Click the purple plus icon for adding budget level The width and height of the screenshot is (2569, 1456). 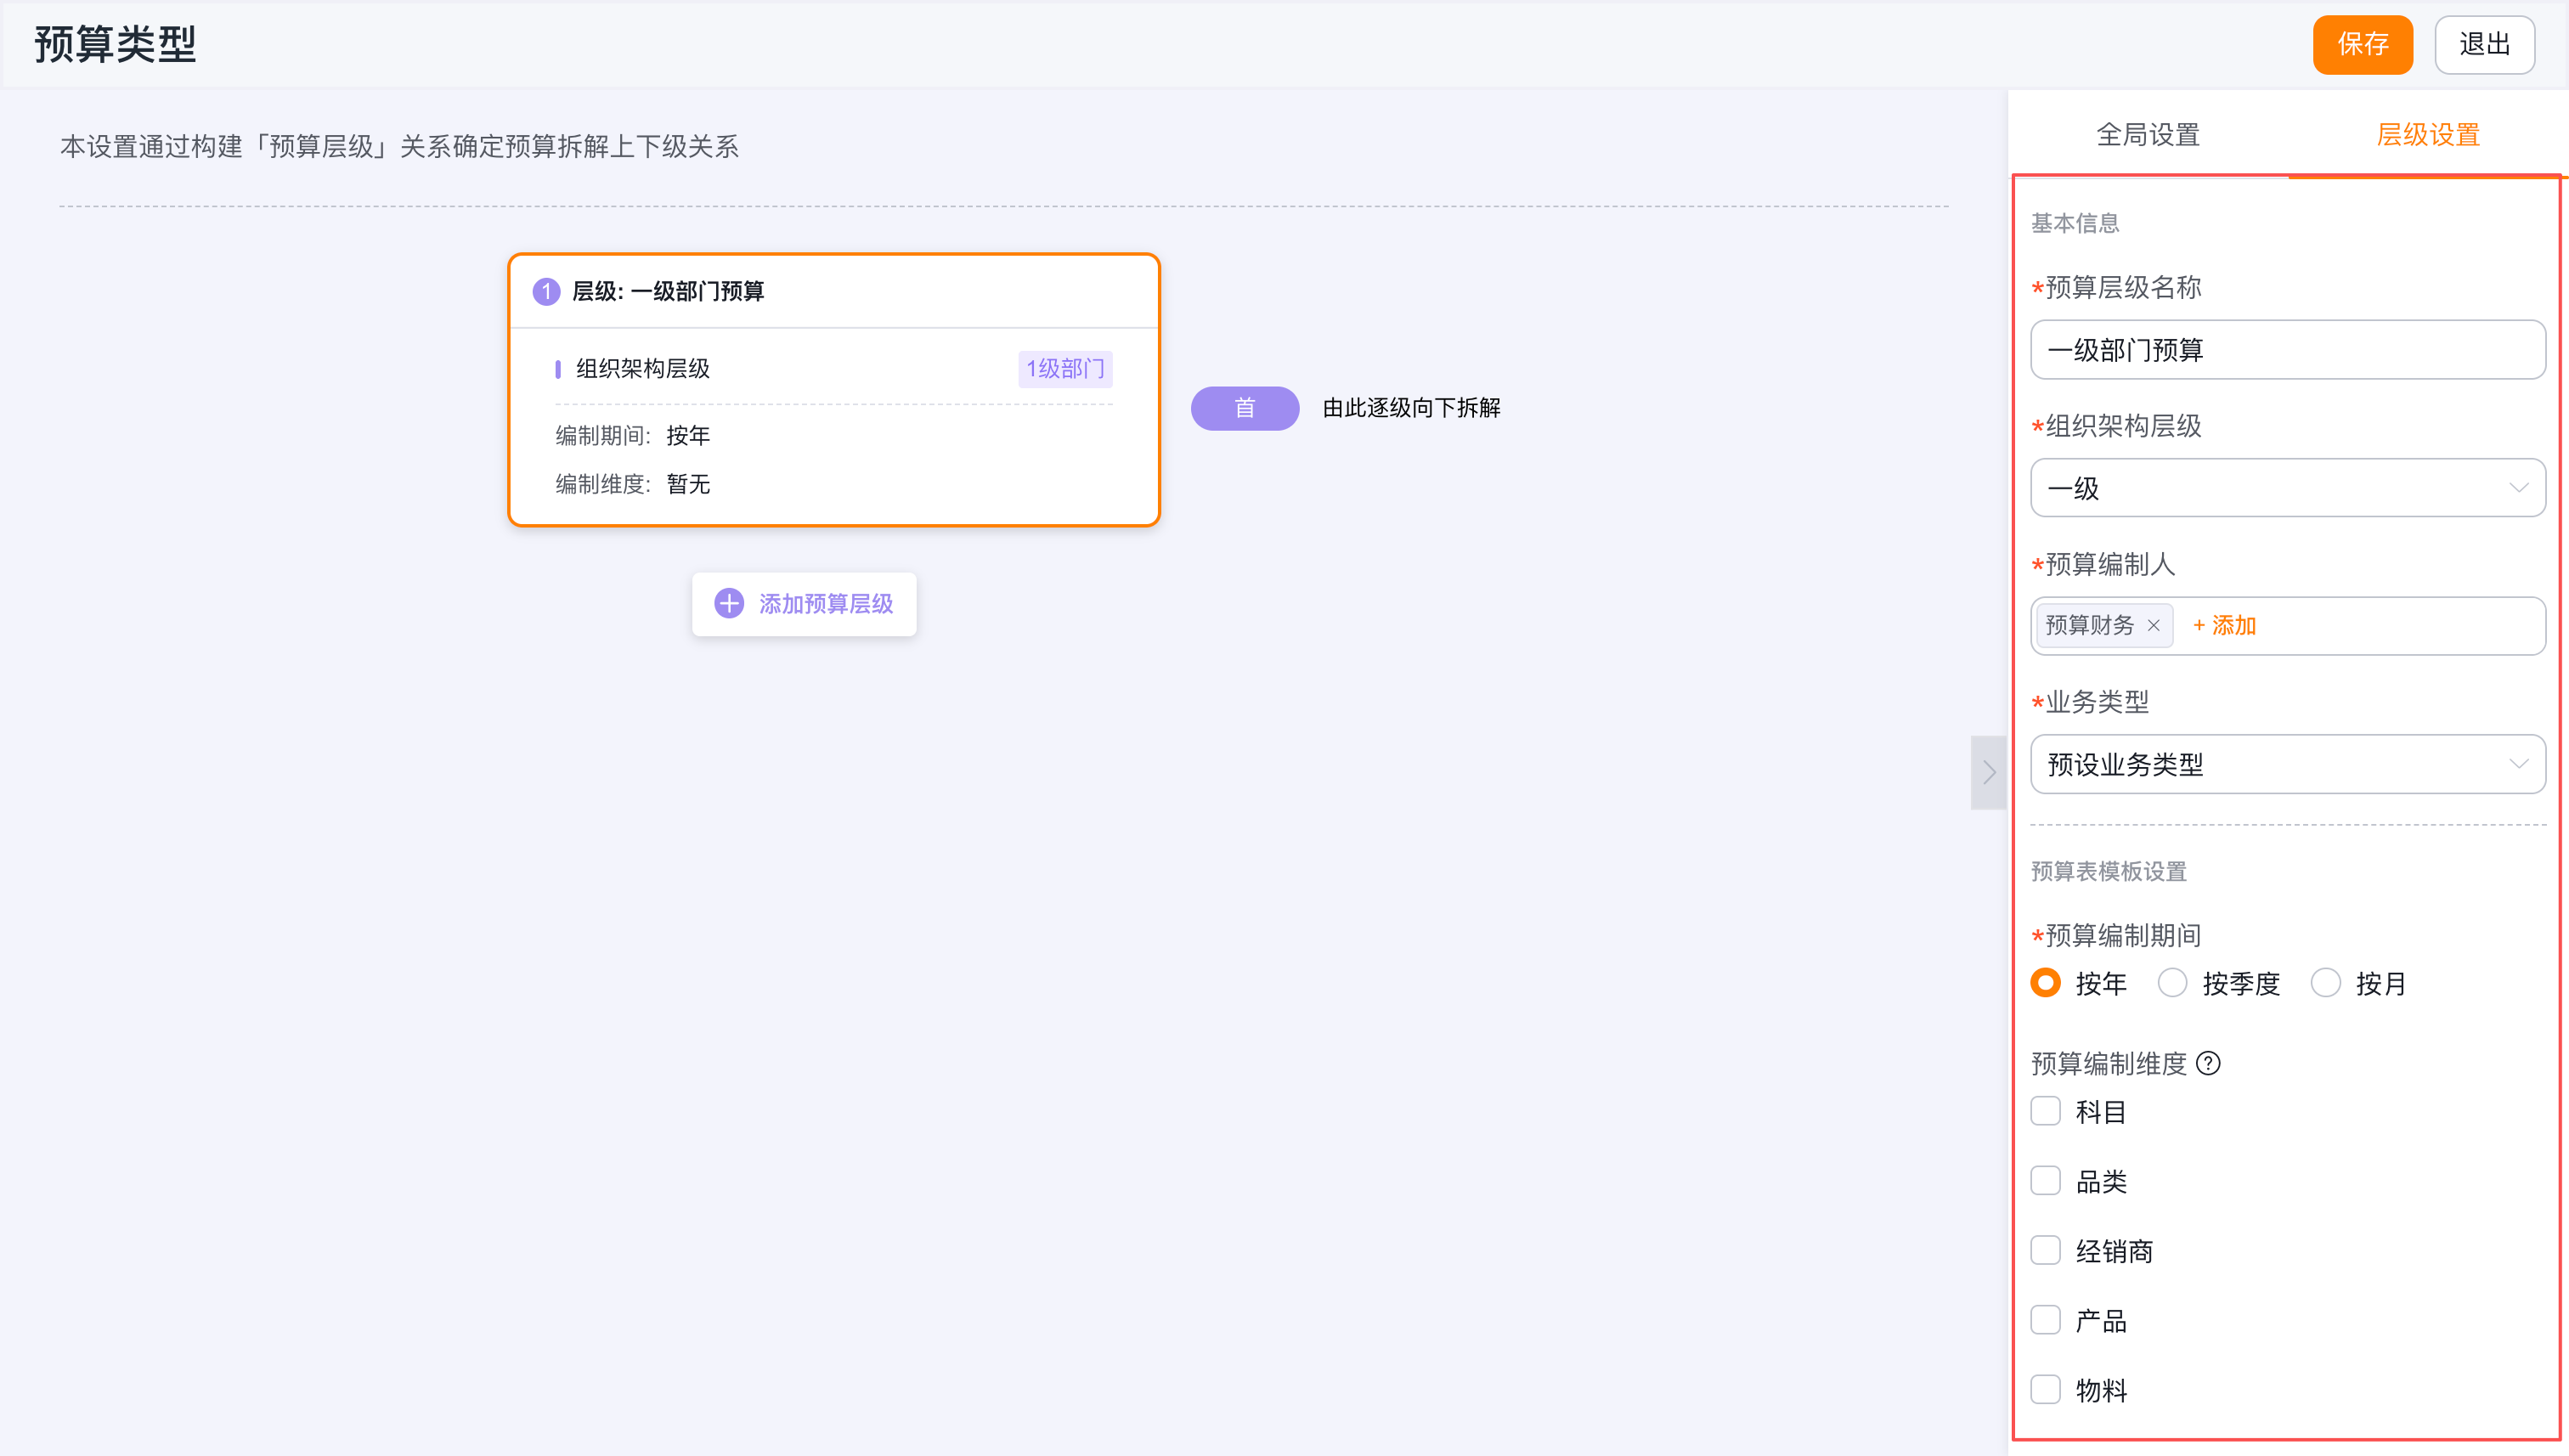(729, 604)
